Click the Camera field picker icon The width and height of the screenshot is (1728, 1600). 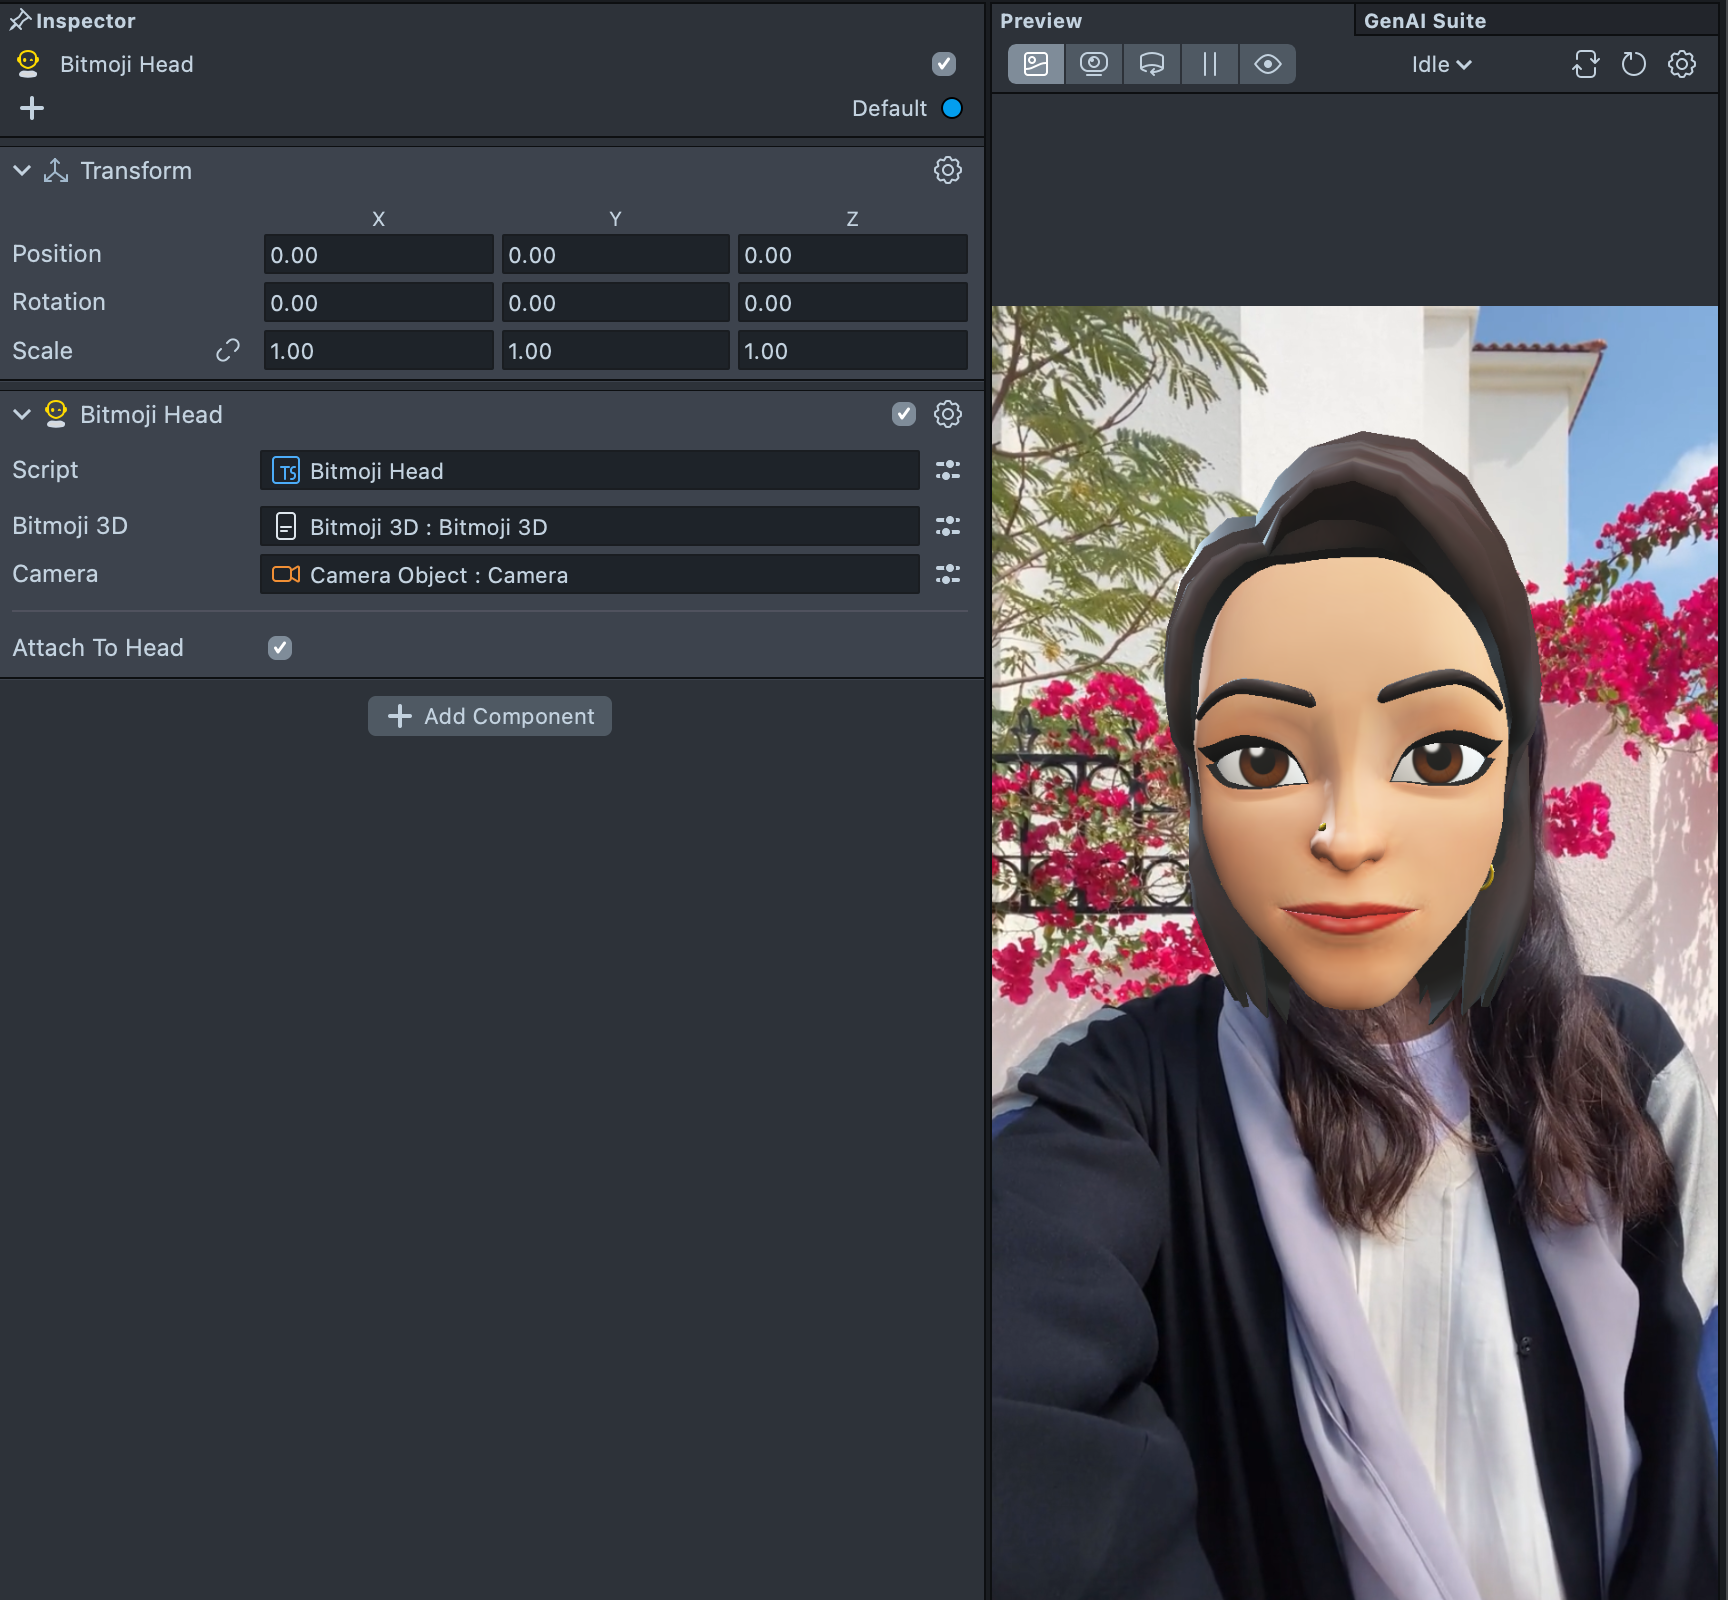[947, 574]
